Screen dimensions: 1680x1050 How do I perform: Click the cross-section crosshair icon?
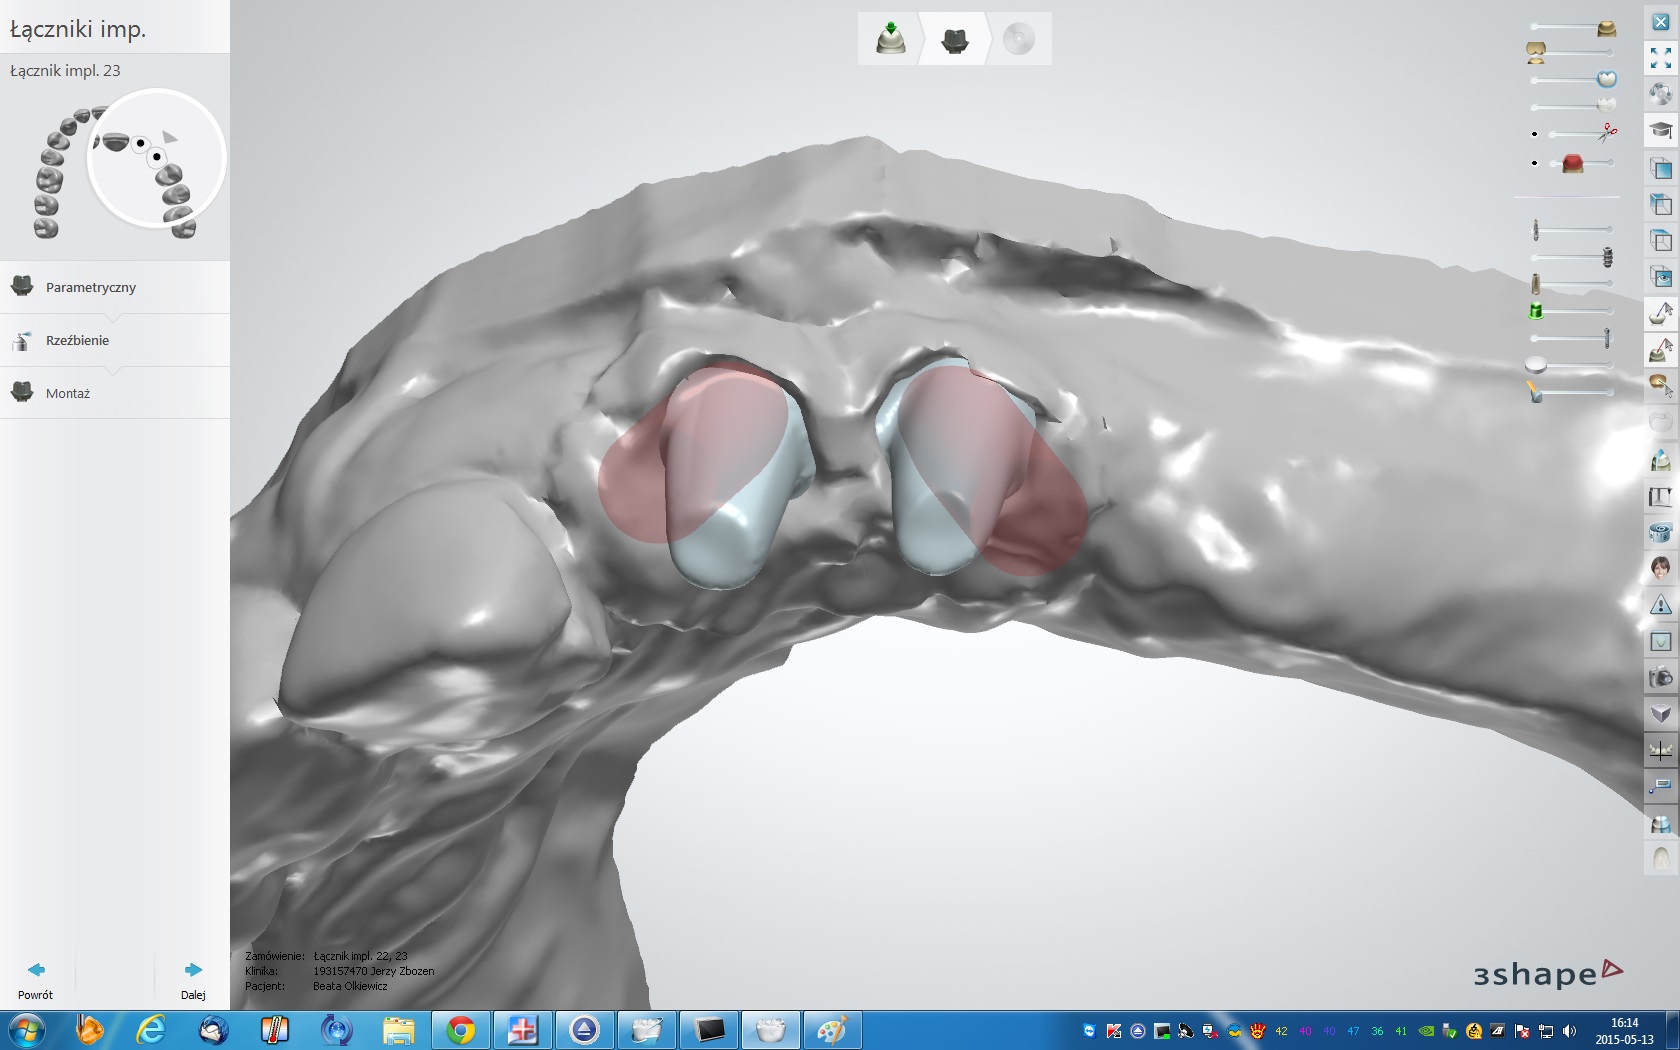(1660, 750)
